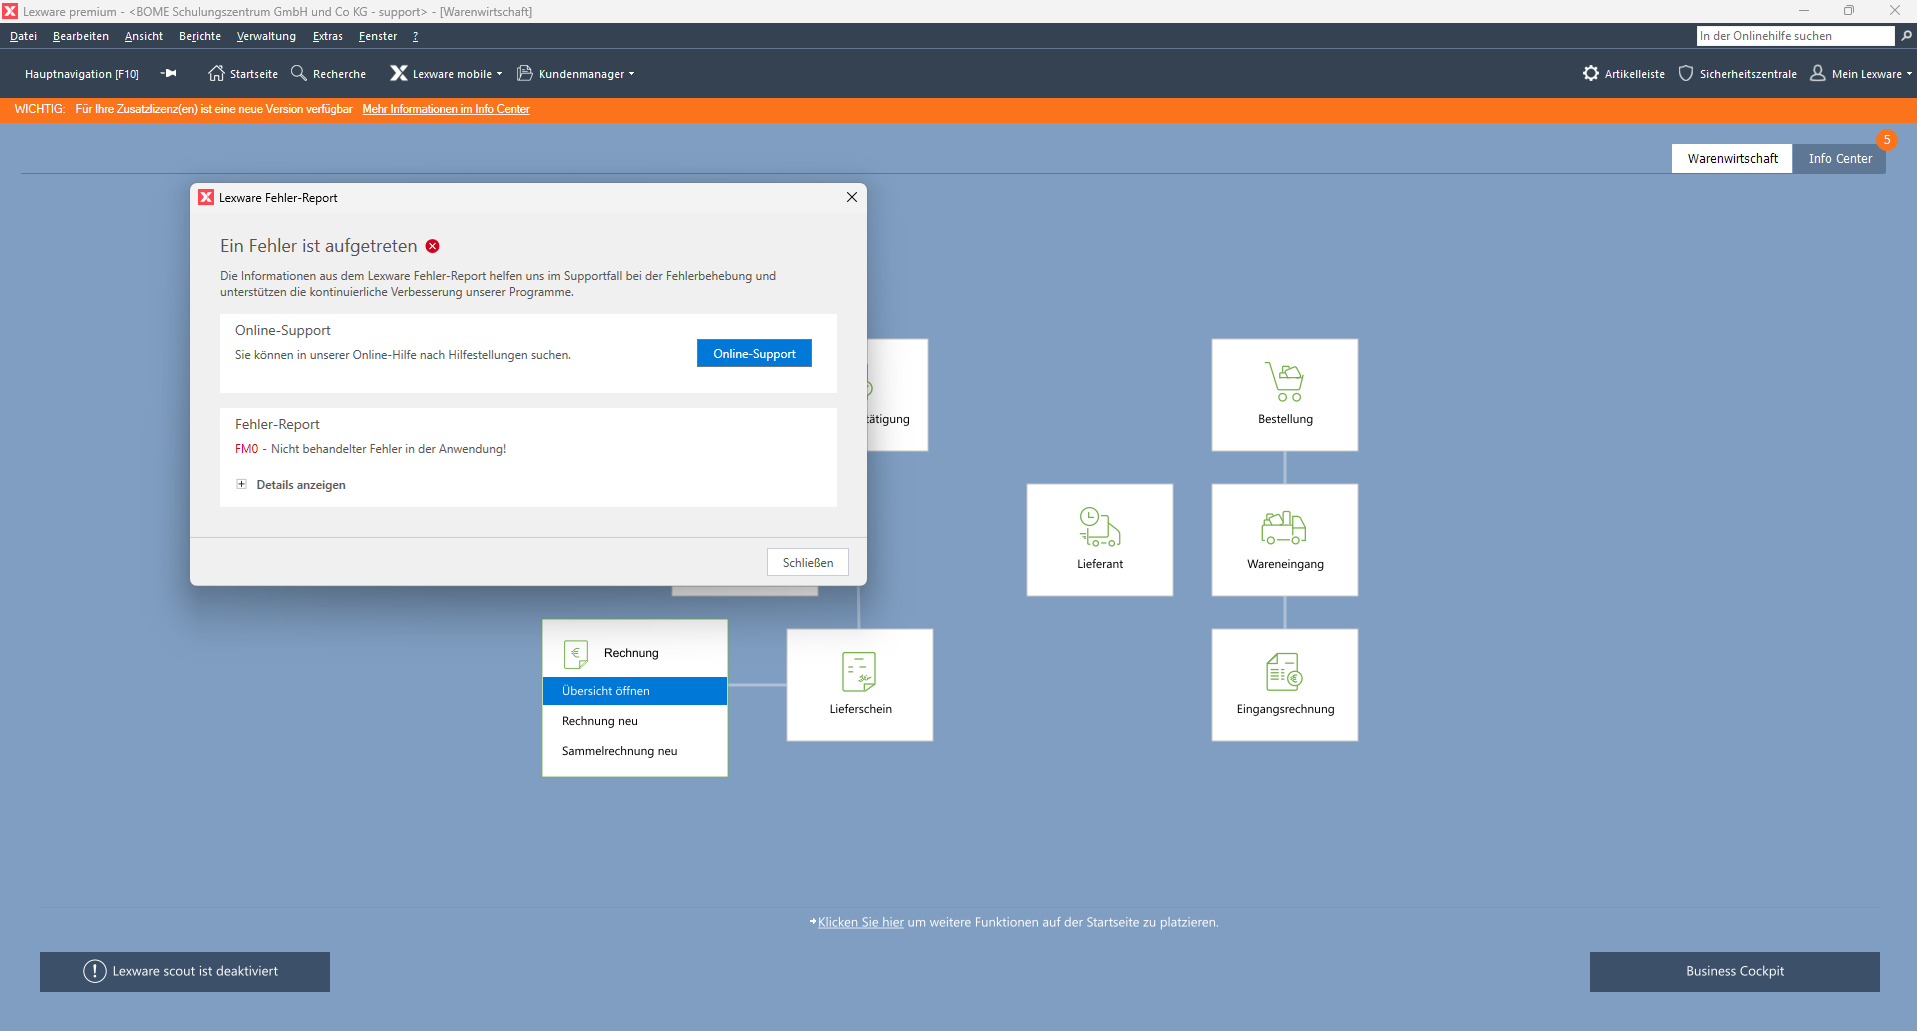Click the Online-Support button
The height and width of the screenshot is (1031, 1917).
[x=754, y=353]
